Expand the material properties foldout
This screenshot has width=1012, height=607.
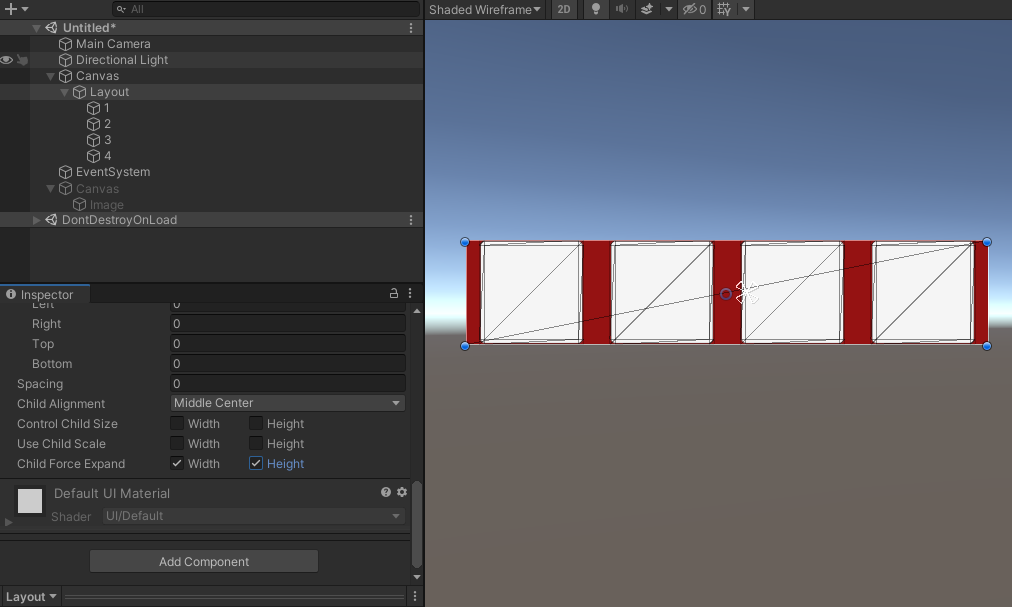(8, 522)
